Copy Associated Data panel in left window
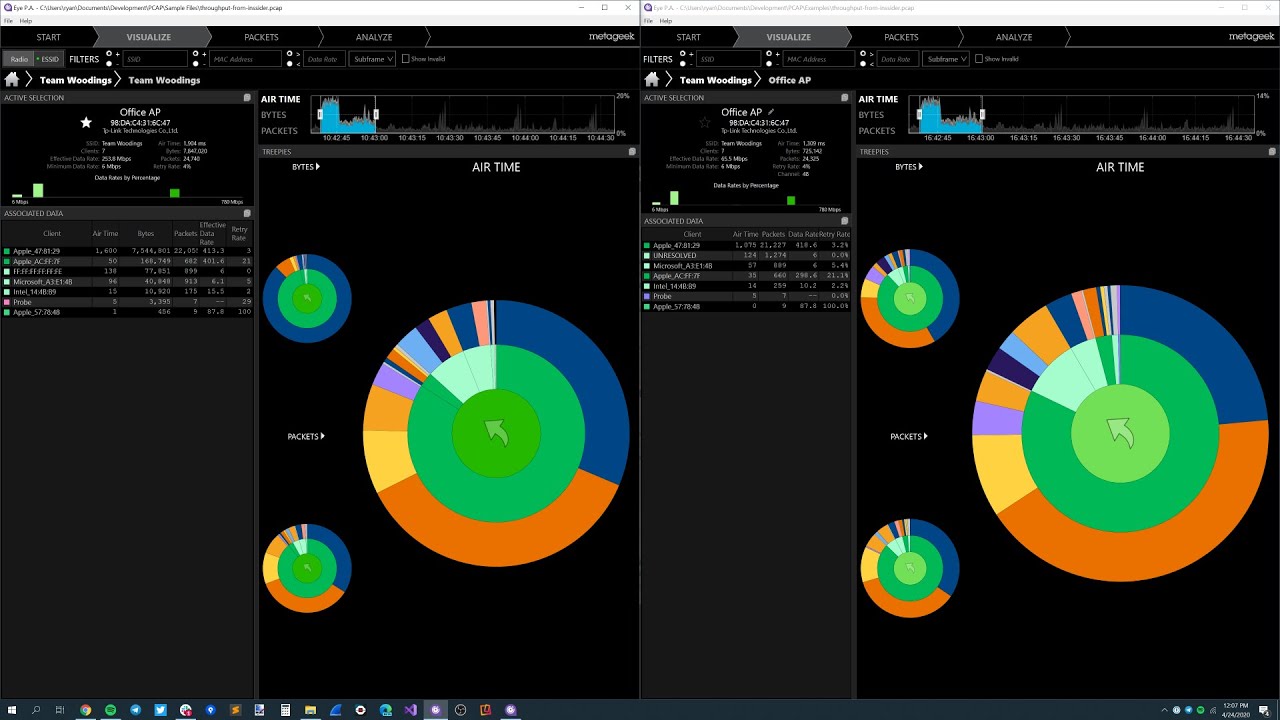Screen dimensions: 1280x720 tap(247, 213)
